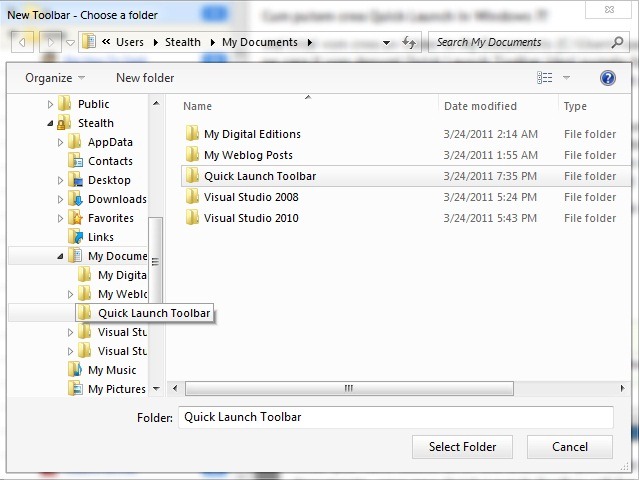Click the search magnifier icon
The width and height of the screenshot is (639, 480).
(617, 42)
